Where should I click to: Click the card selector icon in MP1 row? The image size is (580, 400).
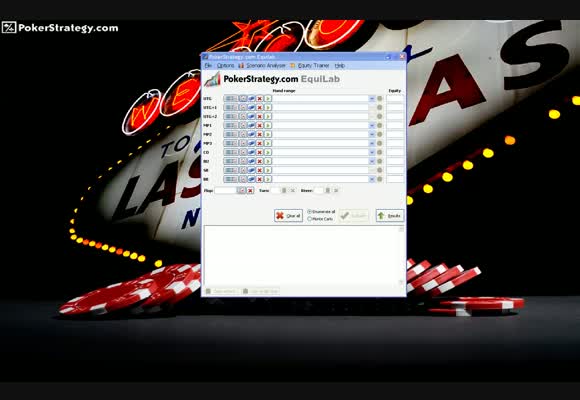point(243,125)
